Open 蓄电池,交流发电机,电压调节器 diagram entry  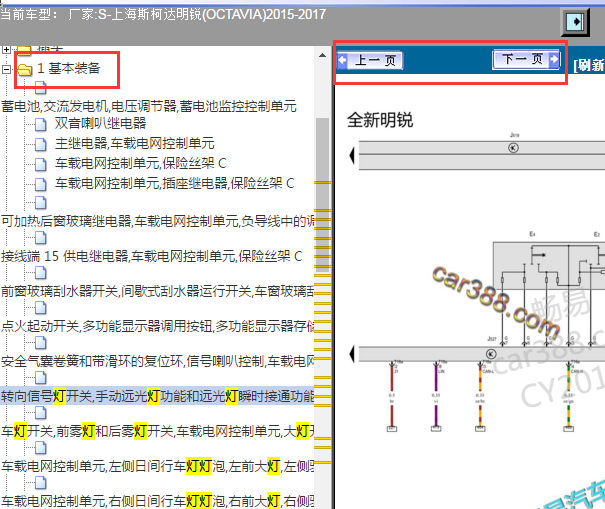point(149,106)
